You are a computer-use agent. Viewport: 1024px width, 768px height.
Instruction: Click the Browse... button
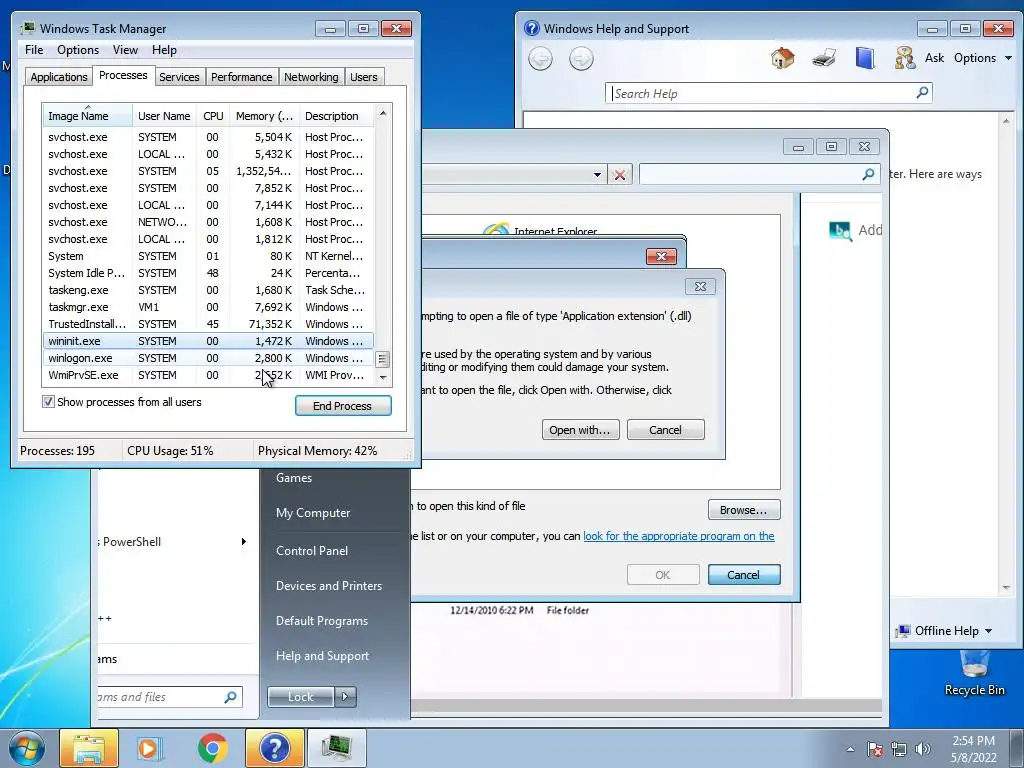click(743, 510)
